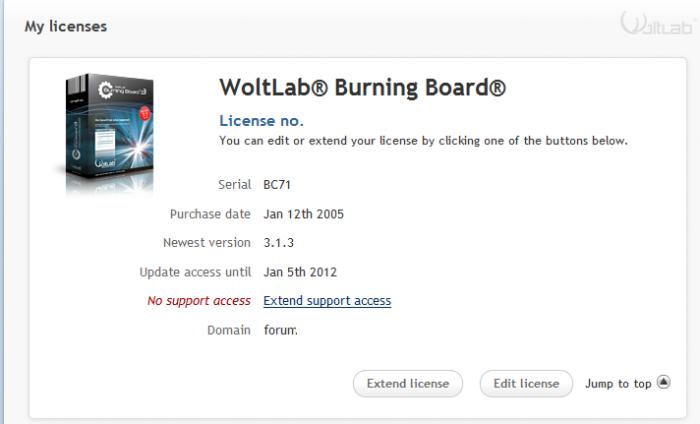Click the WoltLab Burning Board product title
This screenshot has width=700, height=424.
click(x=362, y=87)
